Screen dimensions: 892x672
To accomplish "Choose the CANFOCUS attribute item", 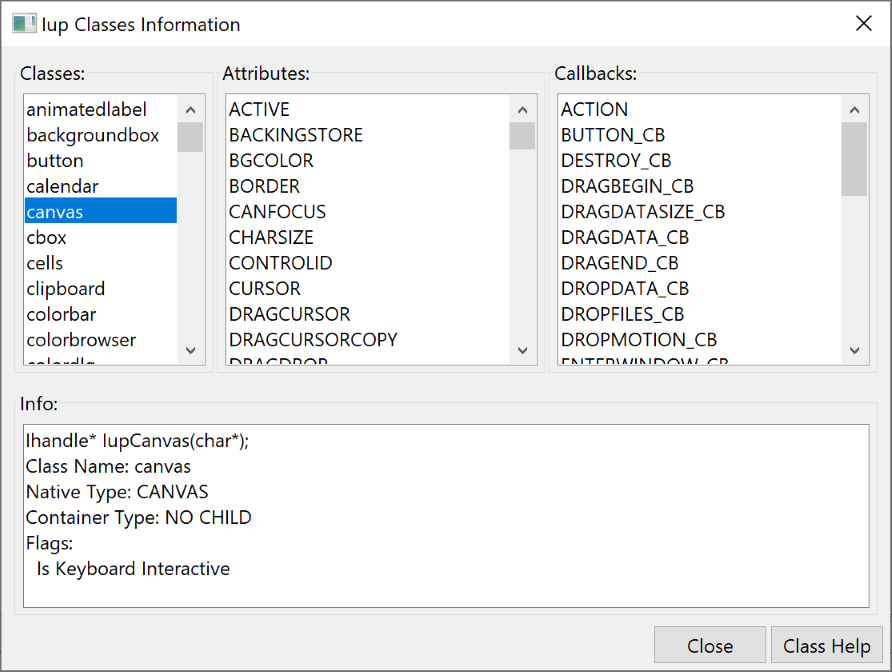I will 277,212.
